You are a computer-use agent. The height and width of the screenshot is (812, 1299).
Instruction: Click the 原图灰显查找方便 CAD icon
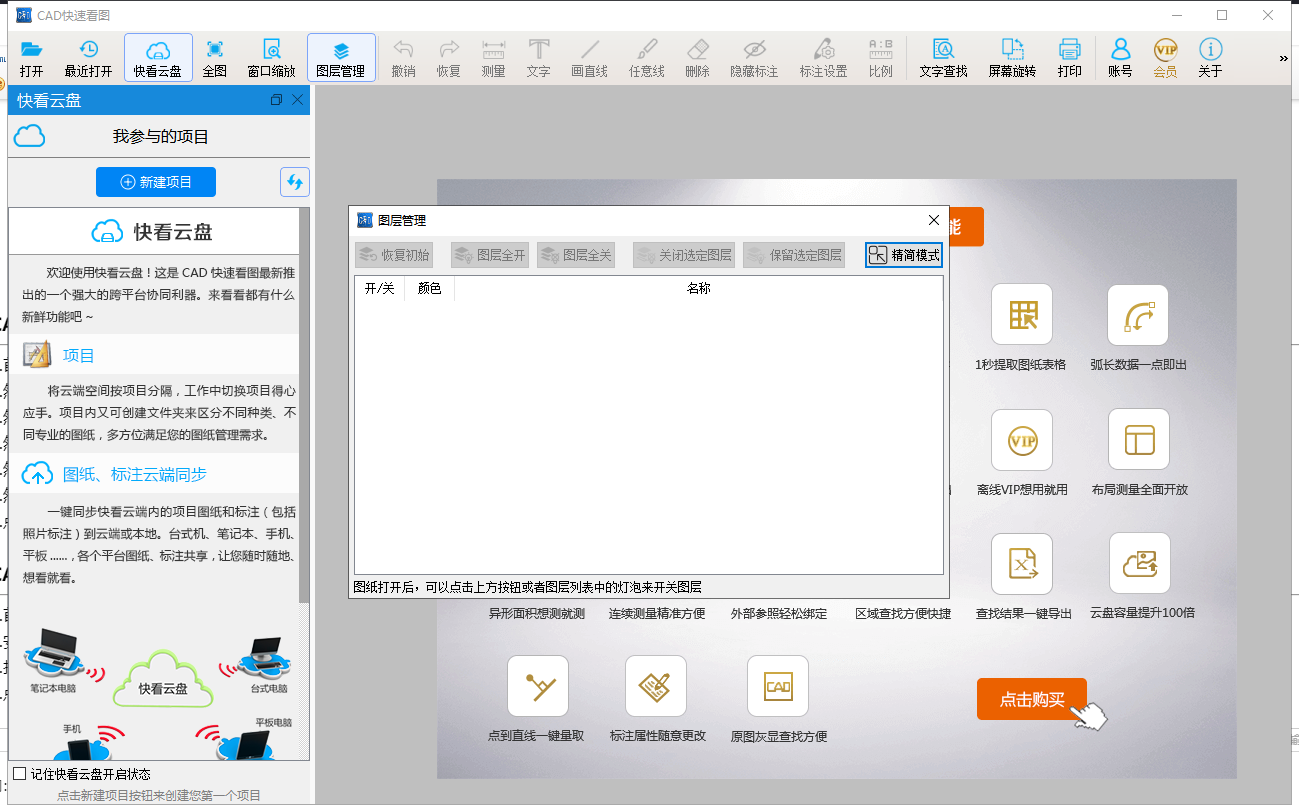point(778,687)
